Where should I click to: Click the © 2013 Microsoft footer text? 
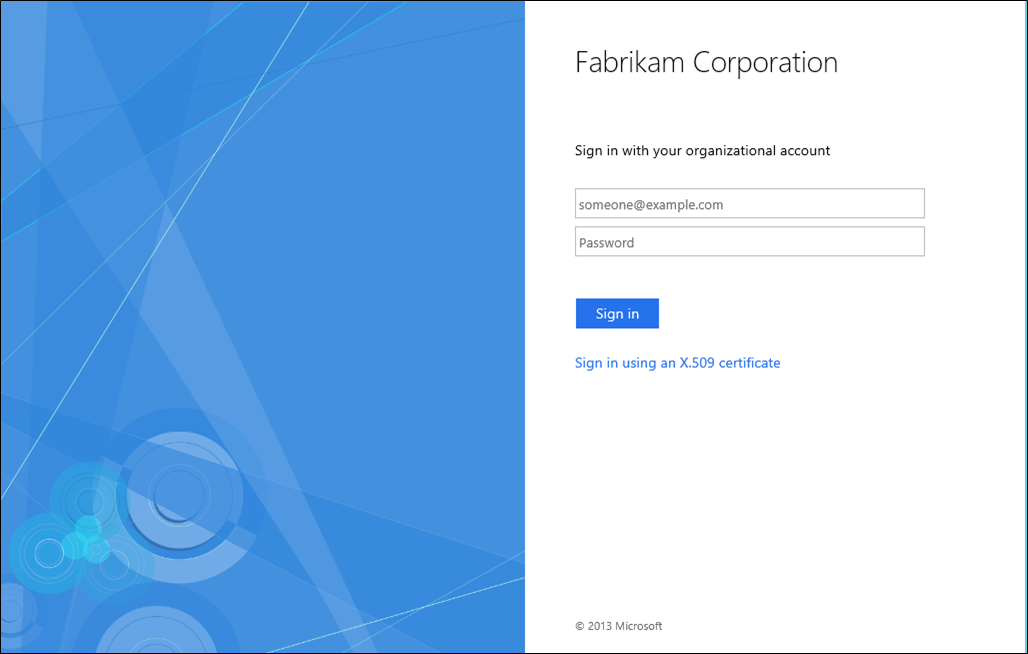(618, 626)
